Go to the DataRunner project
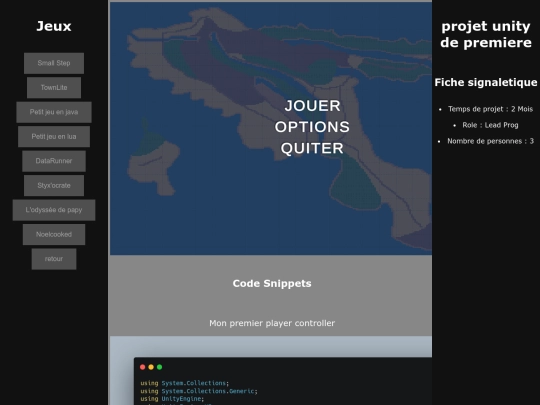This screenshot has width=540, height=405. 54,161
